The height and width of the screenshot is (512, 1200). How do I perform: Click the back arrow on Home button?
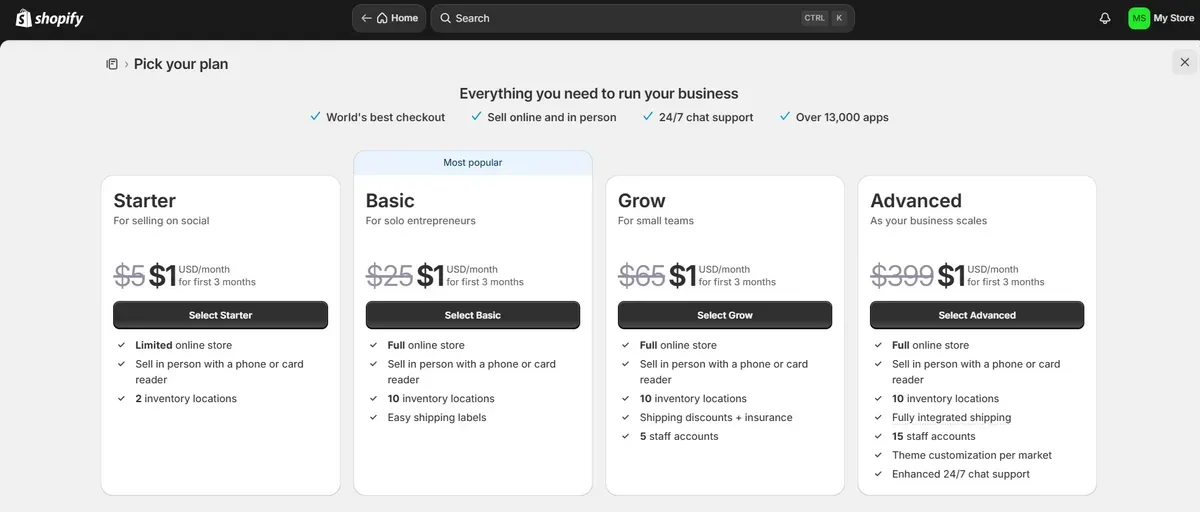click(367, 18)
